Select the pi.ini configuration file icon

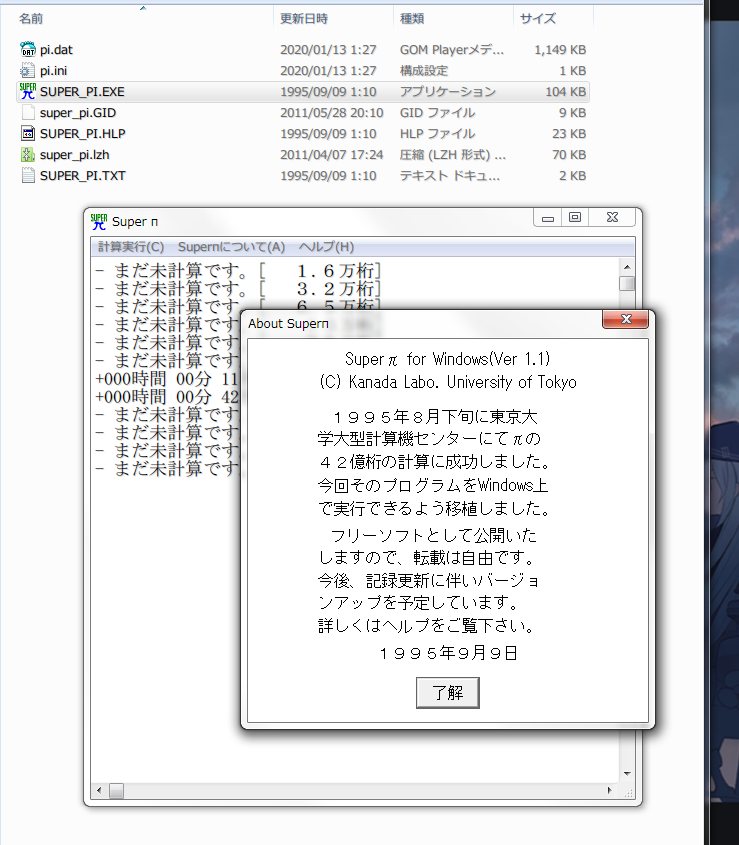coord(28,70)
